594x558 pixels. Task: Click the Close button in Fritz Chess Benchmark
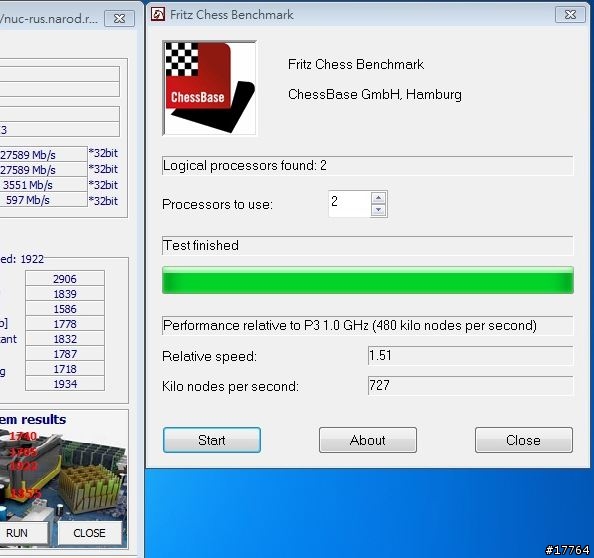pos(524,440)
